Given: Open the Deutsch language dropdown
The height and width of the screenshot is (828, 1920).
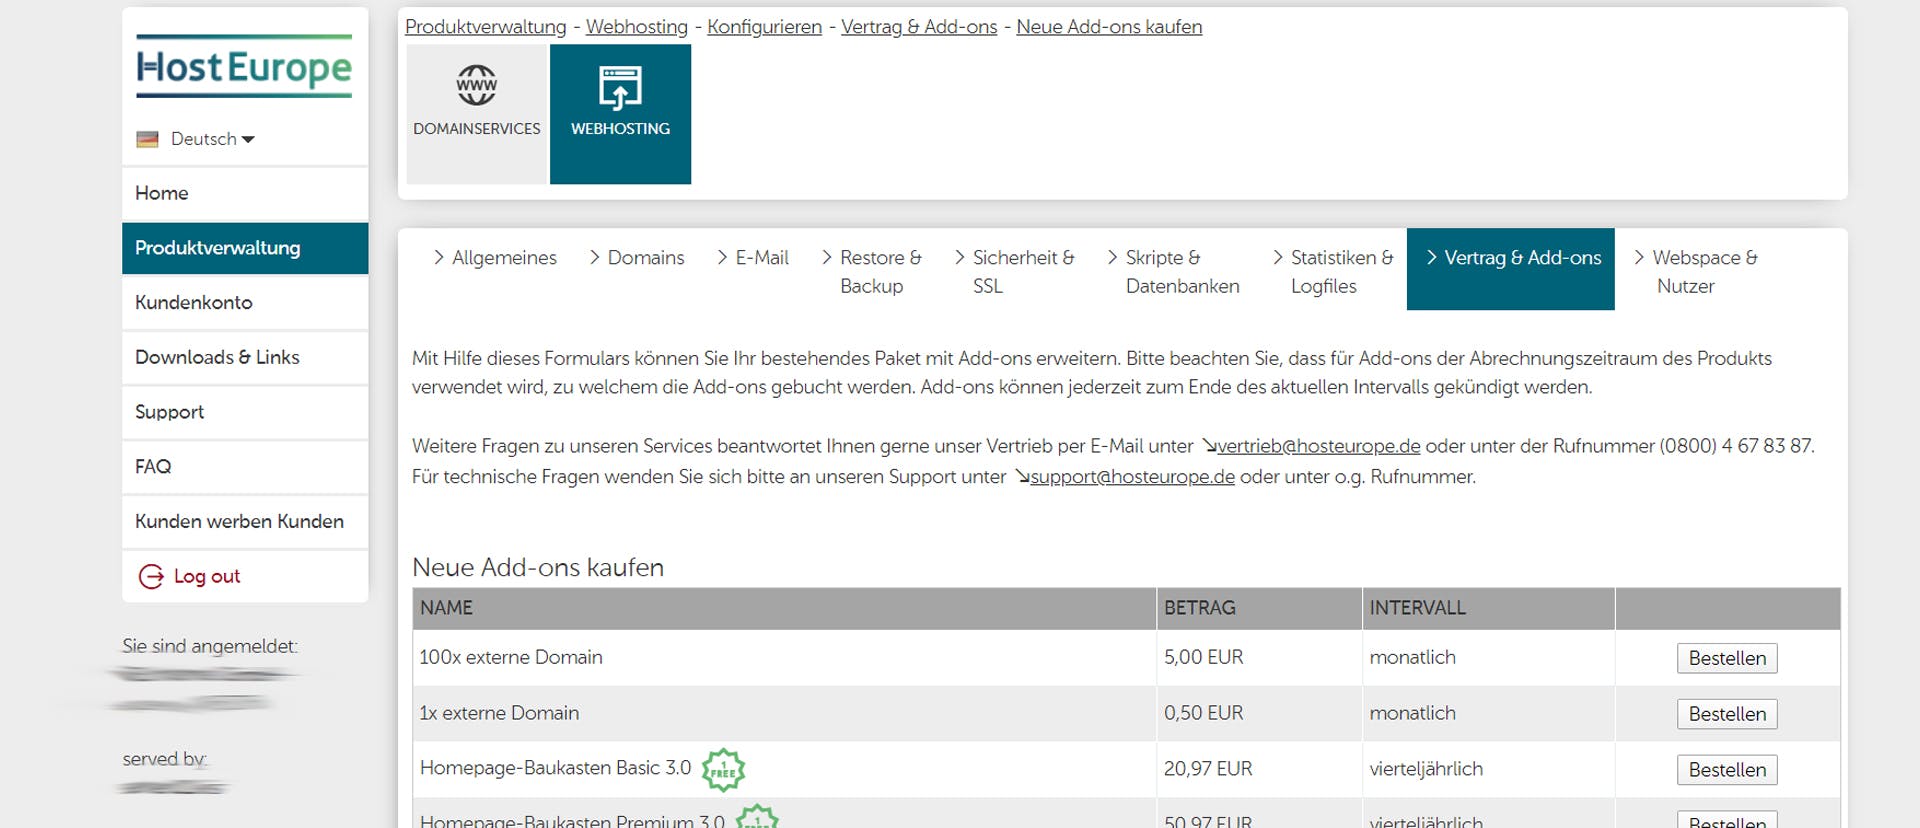Looking at the screenshot, I should click(212, 139).
